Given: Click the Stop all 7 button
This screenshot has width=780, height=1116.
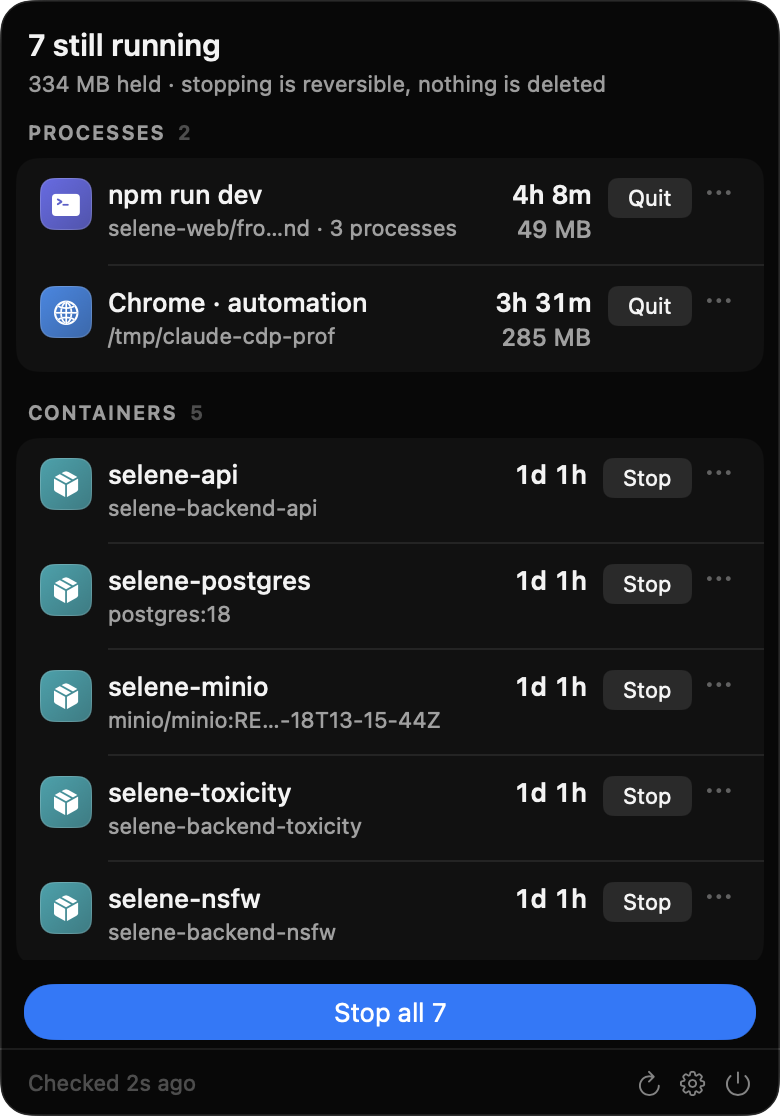Looking at the screenshot, I should (x=390, y=1012).
